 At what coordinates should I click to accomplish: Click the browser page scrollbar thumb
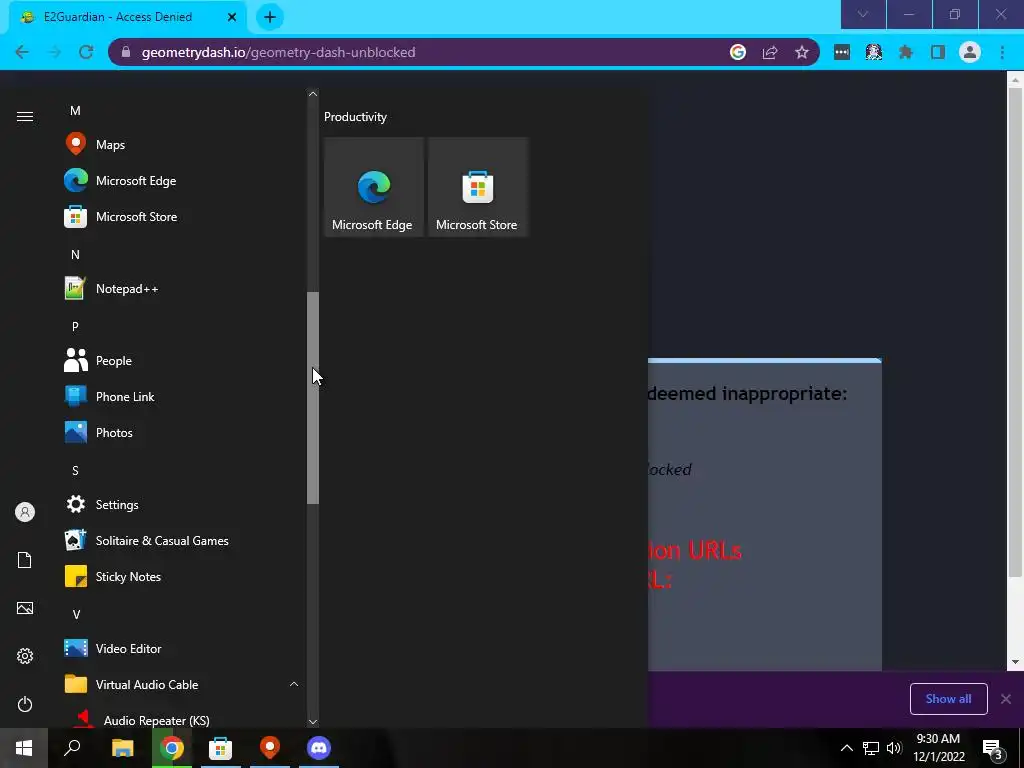click(1015, 332)
